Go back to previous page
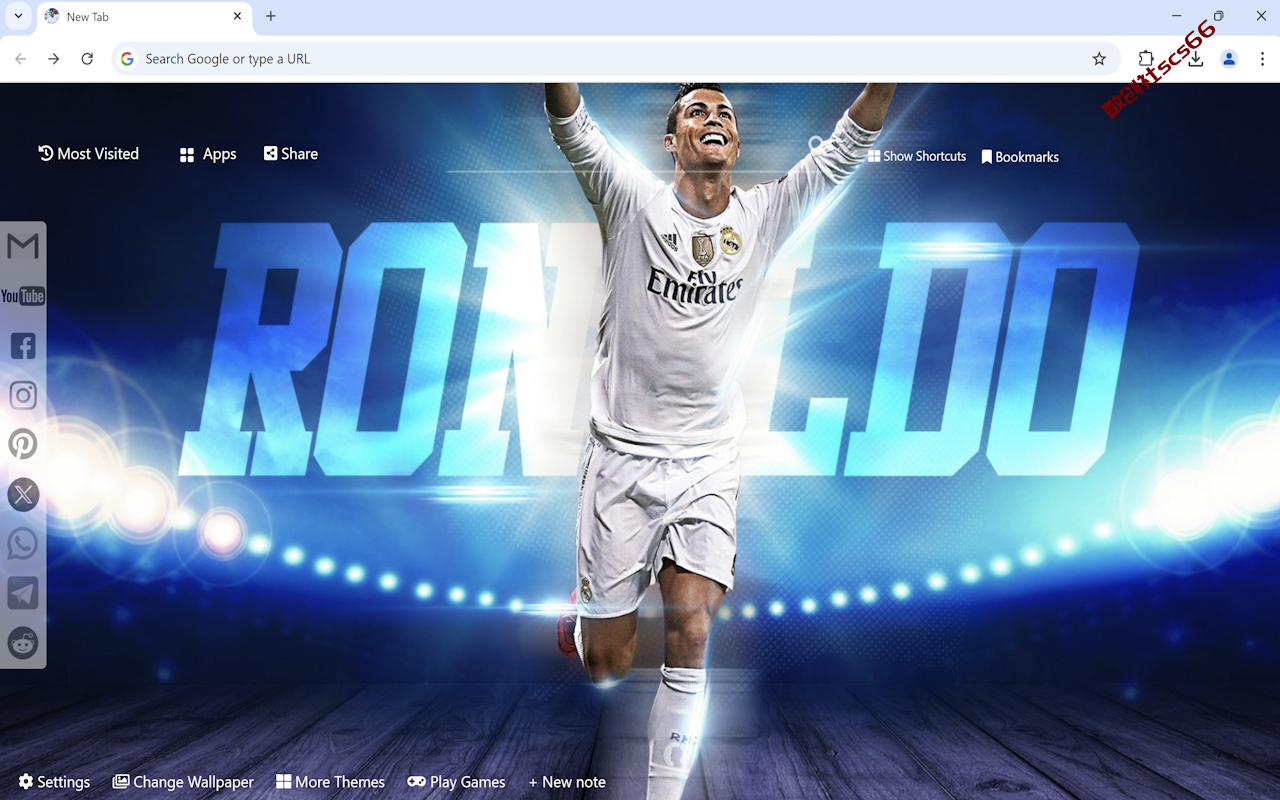The height and width of the screenshot is (800, 1280). (21, 59)
